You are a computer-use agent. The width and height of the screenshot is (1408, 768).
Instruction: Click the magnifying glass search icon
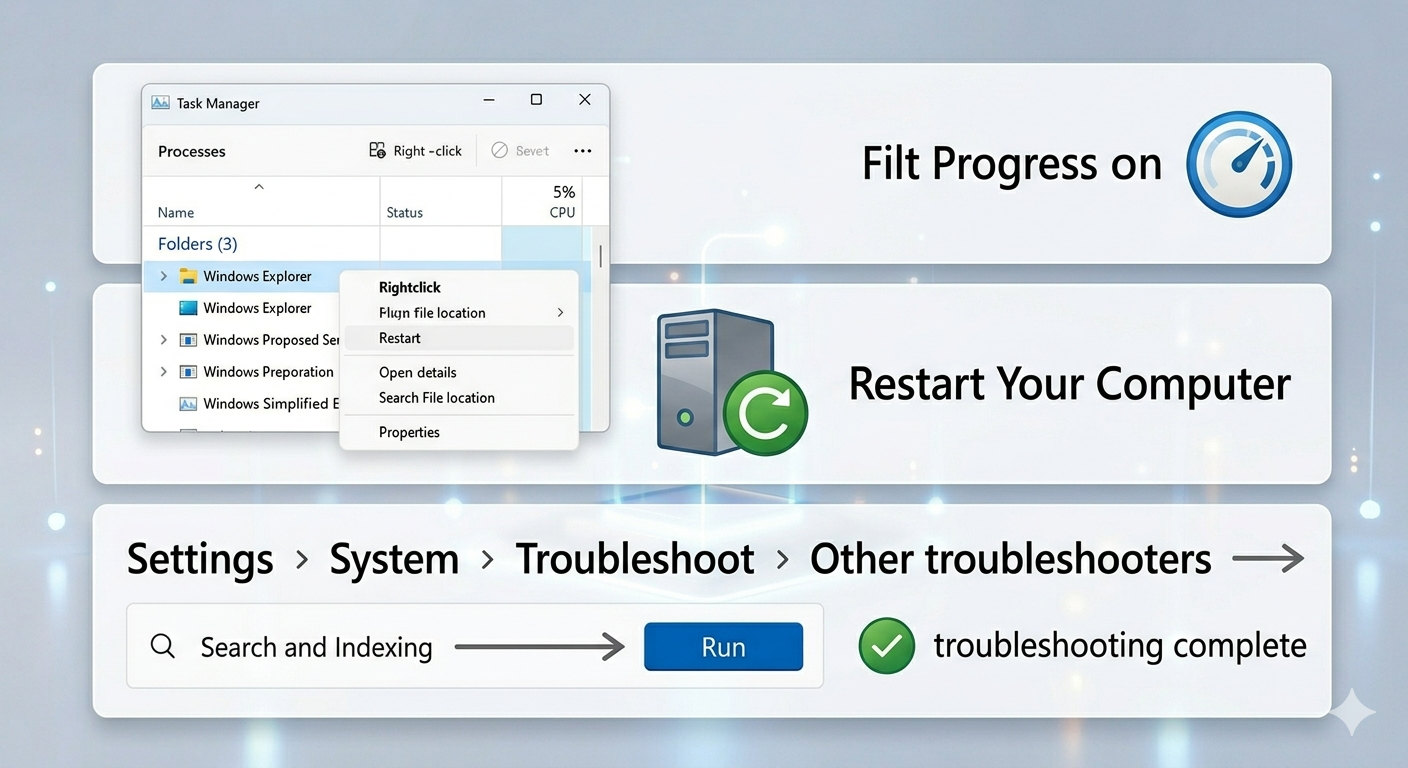(x=163, y=646)
